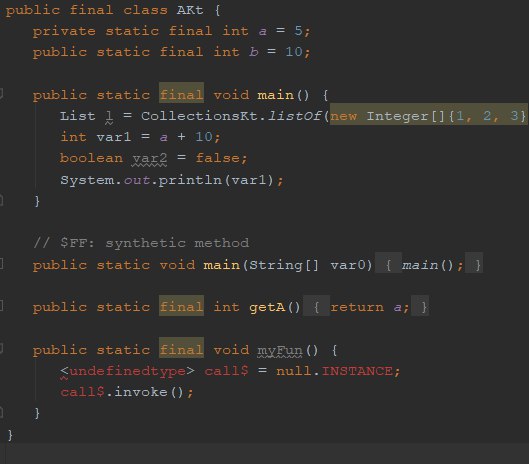Click var1 inside println parentheses

(x=249, y=180)
